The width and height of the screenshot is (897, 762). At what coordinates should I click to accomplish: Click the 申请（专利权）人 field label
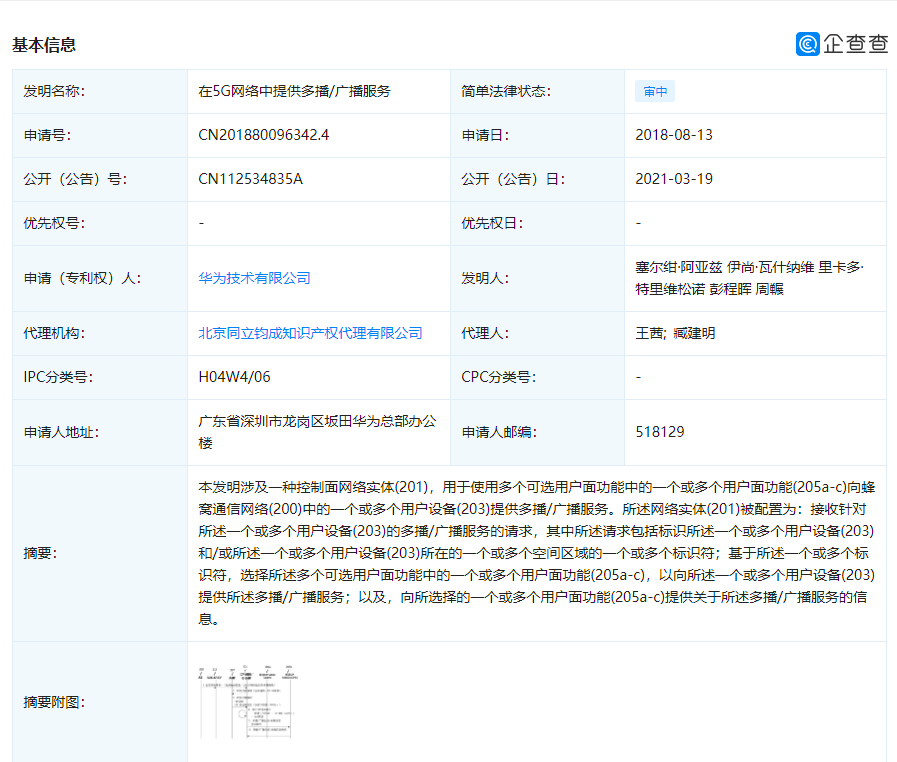click(82, 278)
